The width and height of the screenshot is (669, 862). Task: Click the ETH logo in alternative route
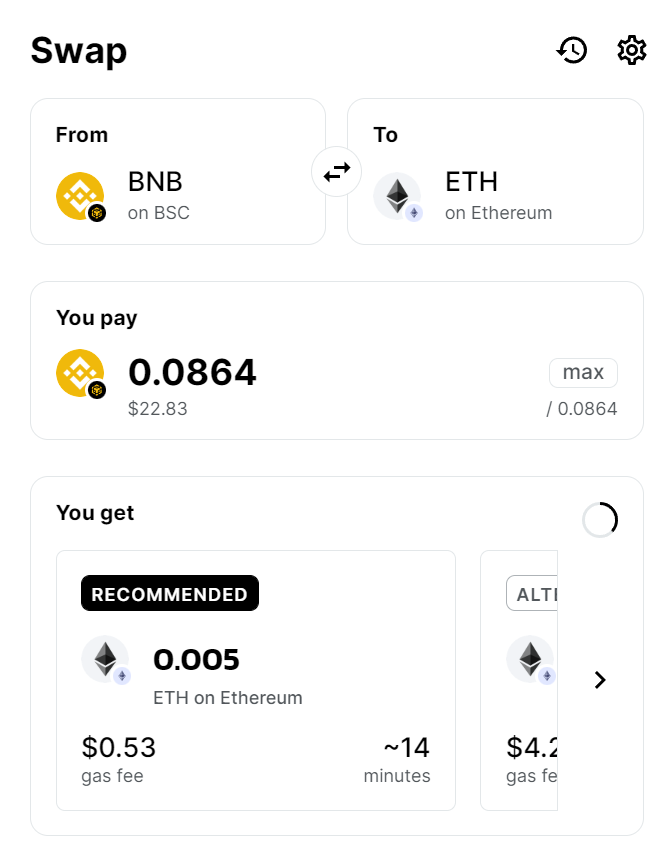click(531, 660)
